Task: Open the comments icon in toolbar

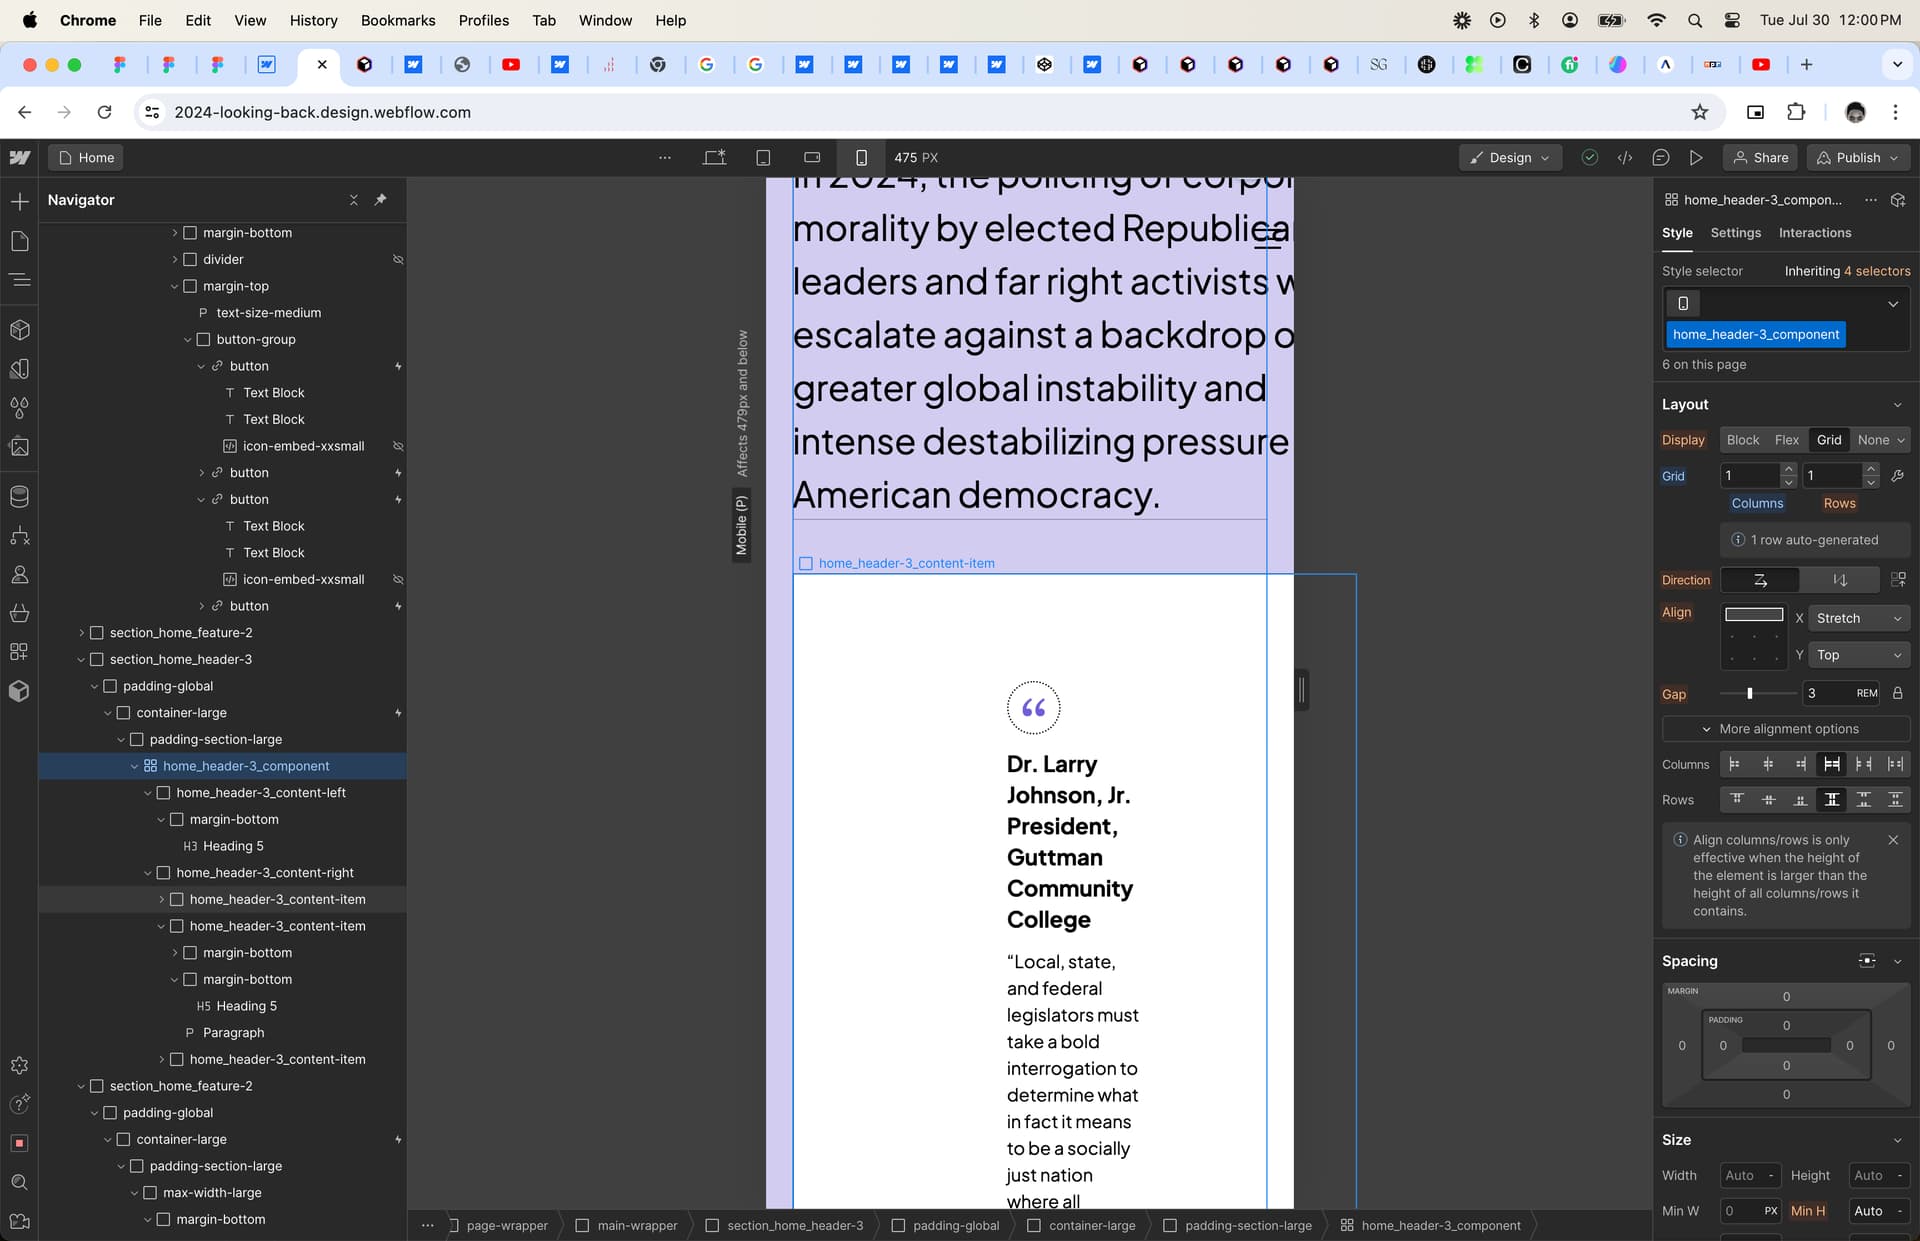Action: pyautogui.click(x=1661, y=158)
